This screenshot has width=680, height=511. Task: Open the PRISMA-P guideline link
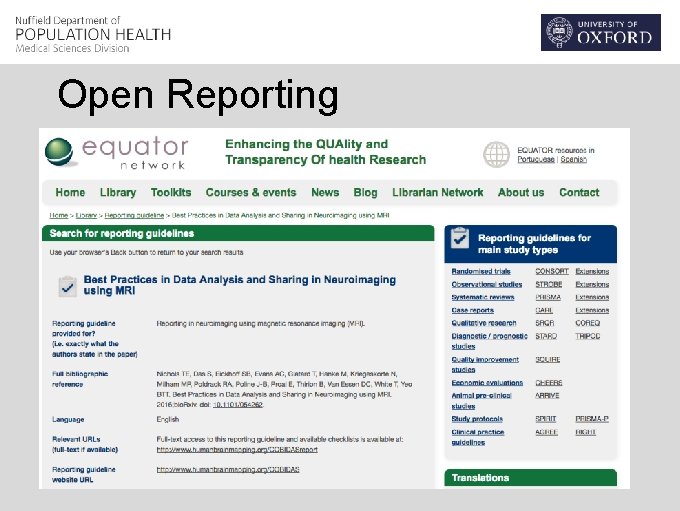[592, 419]
